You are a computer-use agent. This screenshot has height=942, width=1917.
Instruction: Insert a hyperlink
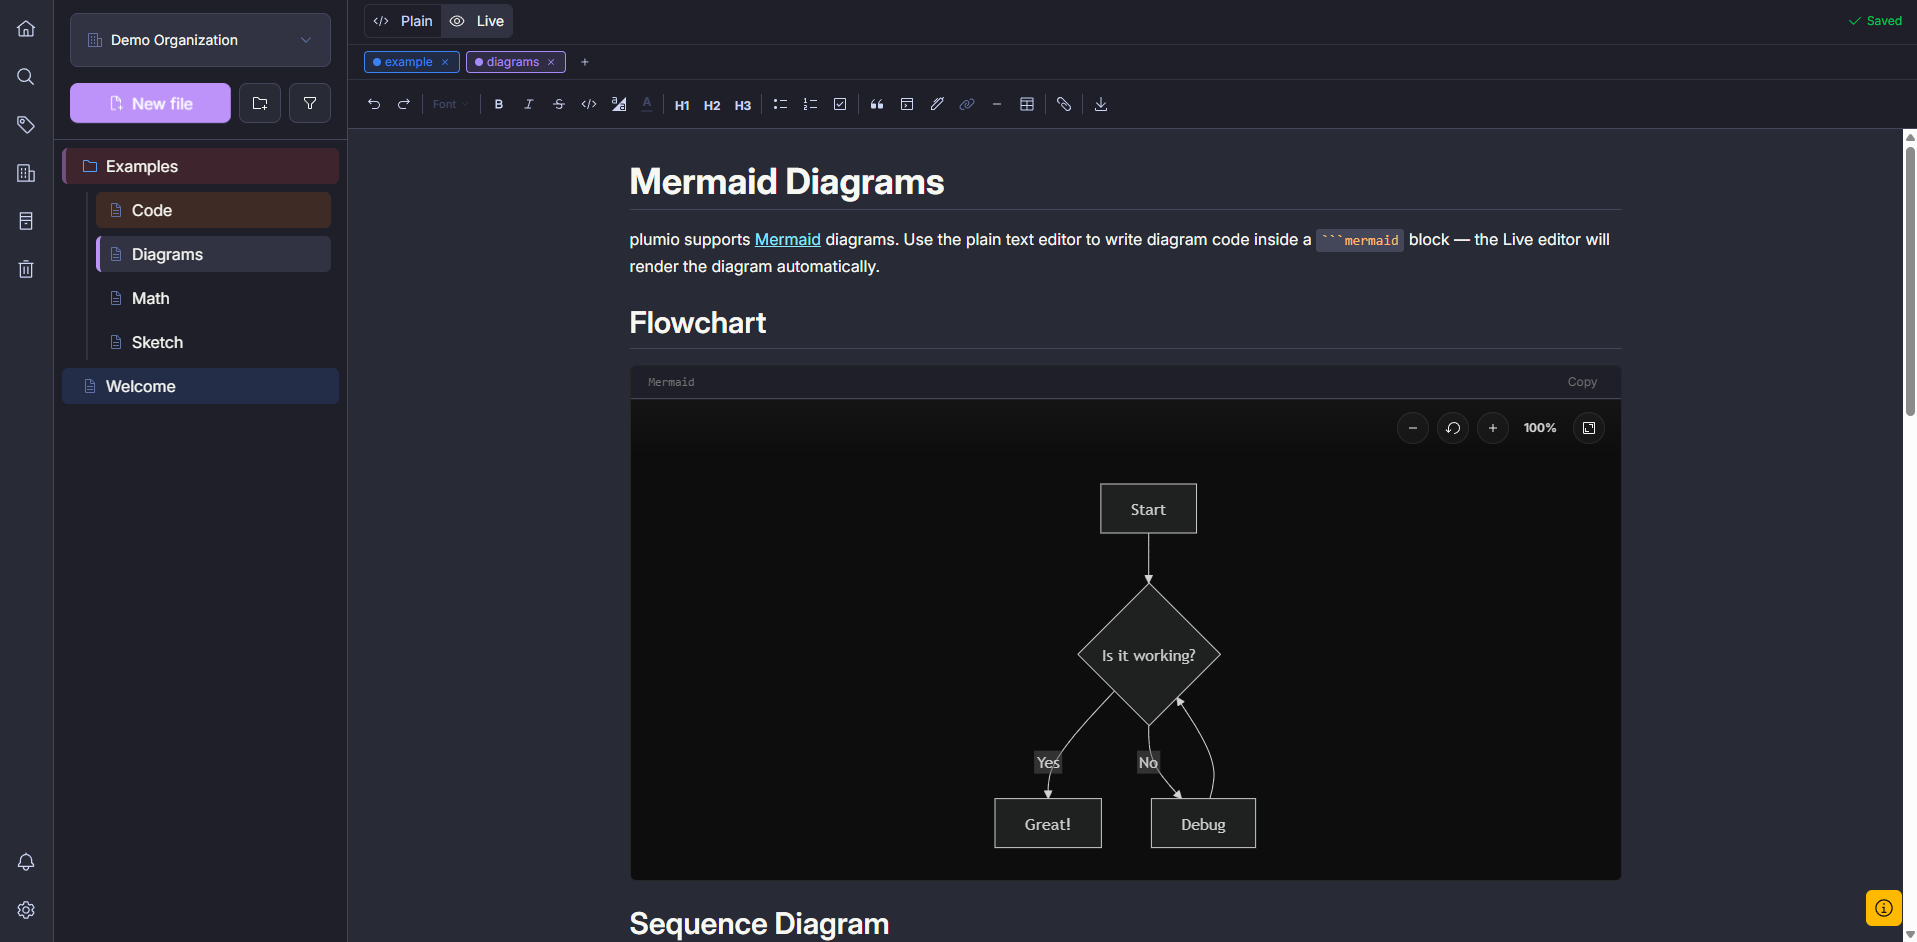tap(967, 104)
